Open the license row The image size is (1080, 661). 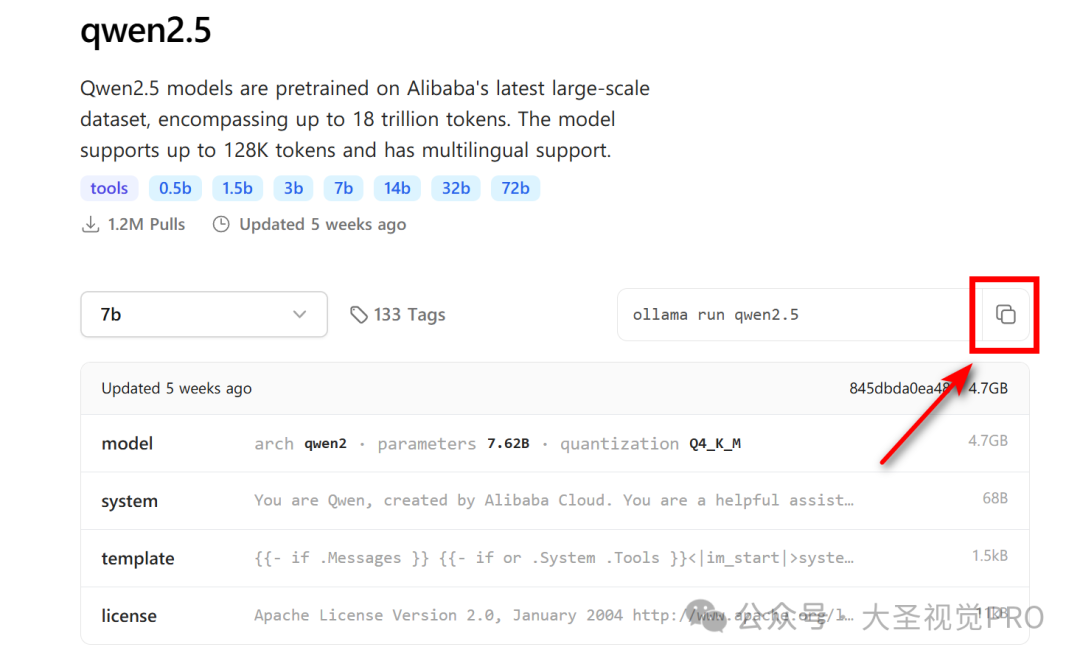point(554,616)
